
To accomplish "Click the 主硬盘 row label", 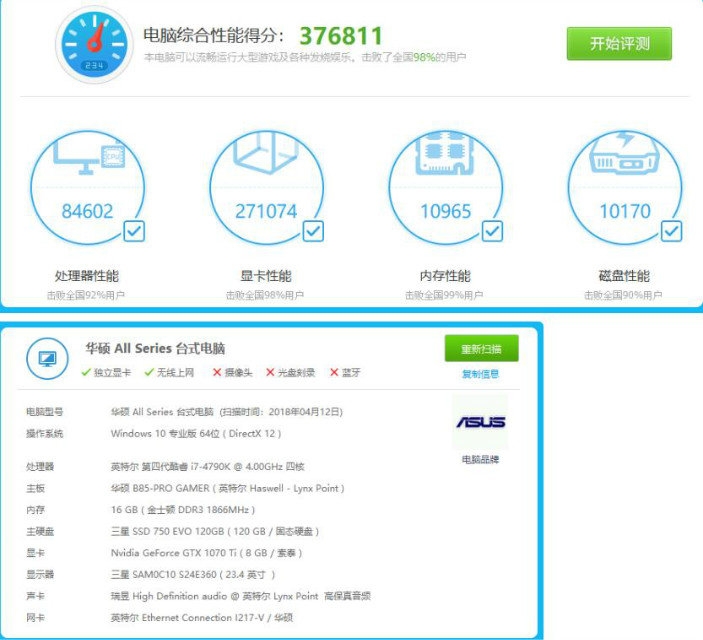I will point(40,531).
